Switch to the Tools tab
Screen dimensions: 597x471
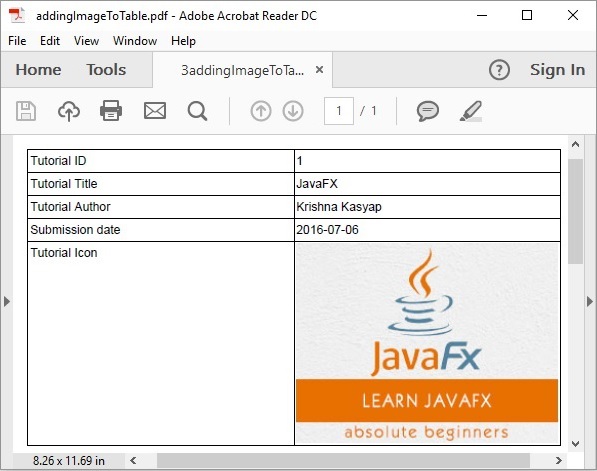pos(106,70)
